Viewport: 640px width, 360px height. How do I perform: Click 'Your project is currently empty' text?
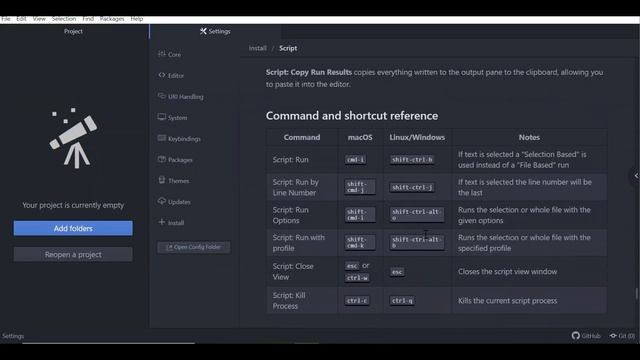[73, 205]
